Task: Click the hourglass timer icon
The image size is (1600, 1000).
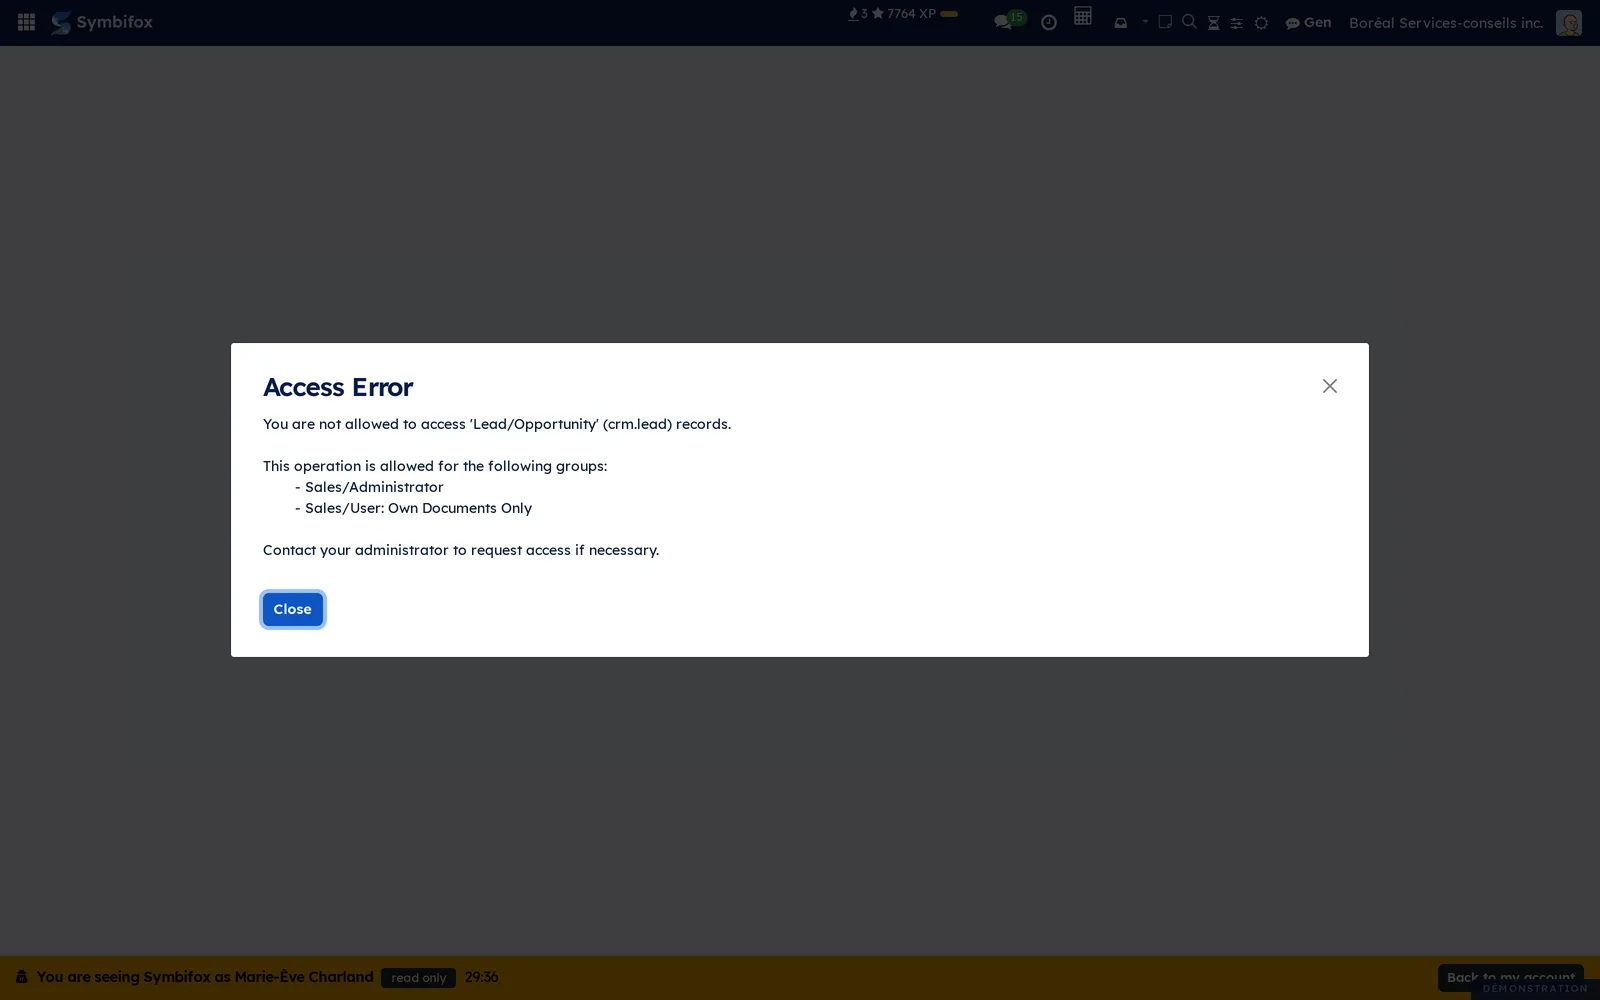Action: coord(1213,22)
